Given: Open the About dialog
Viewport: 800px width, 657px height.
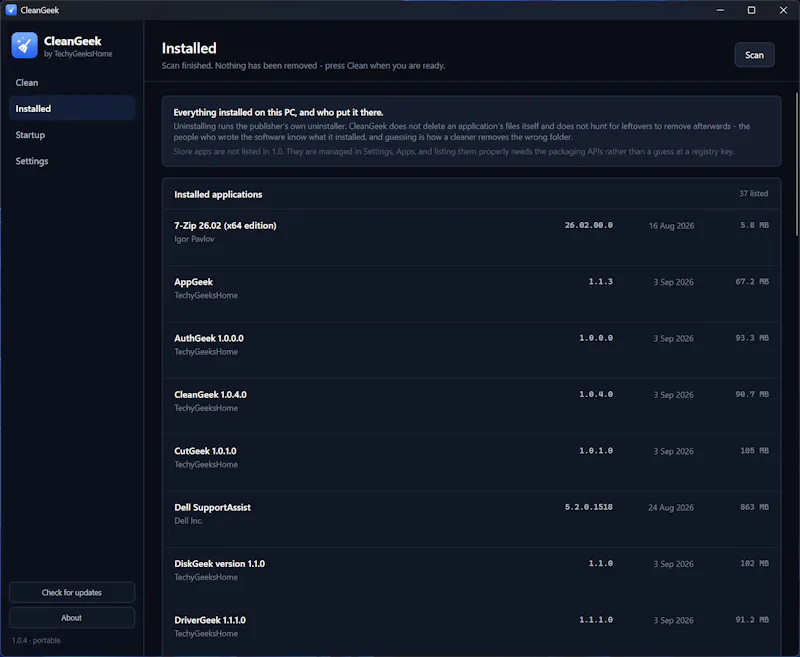Looking at the screenshot, I should click(x=72, y=618).
